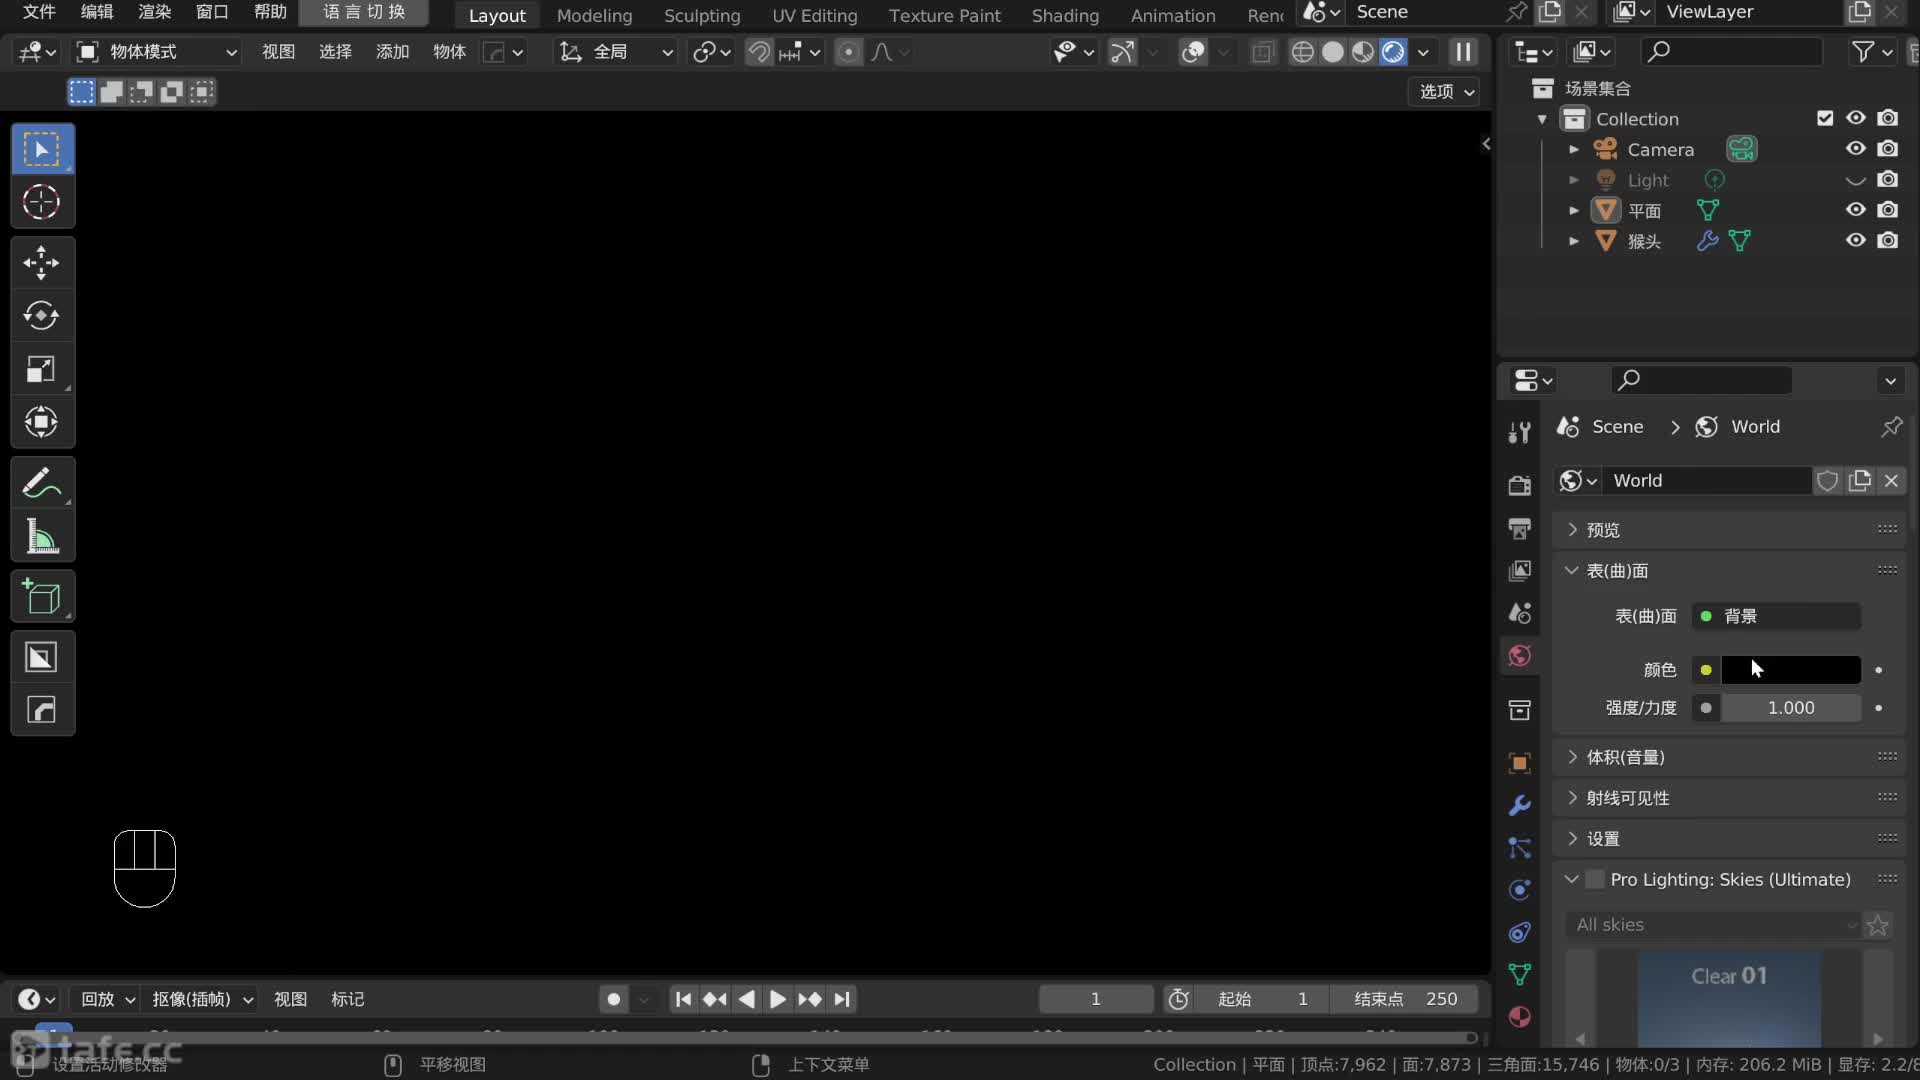Expand the Camera tree item
This screenshot has width=1920, height=1080.
pos(1574,149)
